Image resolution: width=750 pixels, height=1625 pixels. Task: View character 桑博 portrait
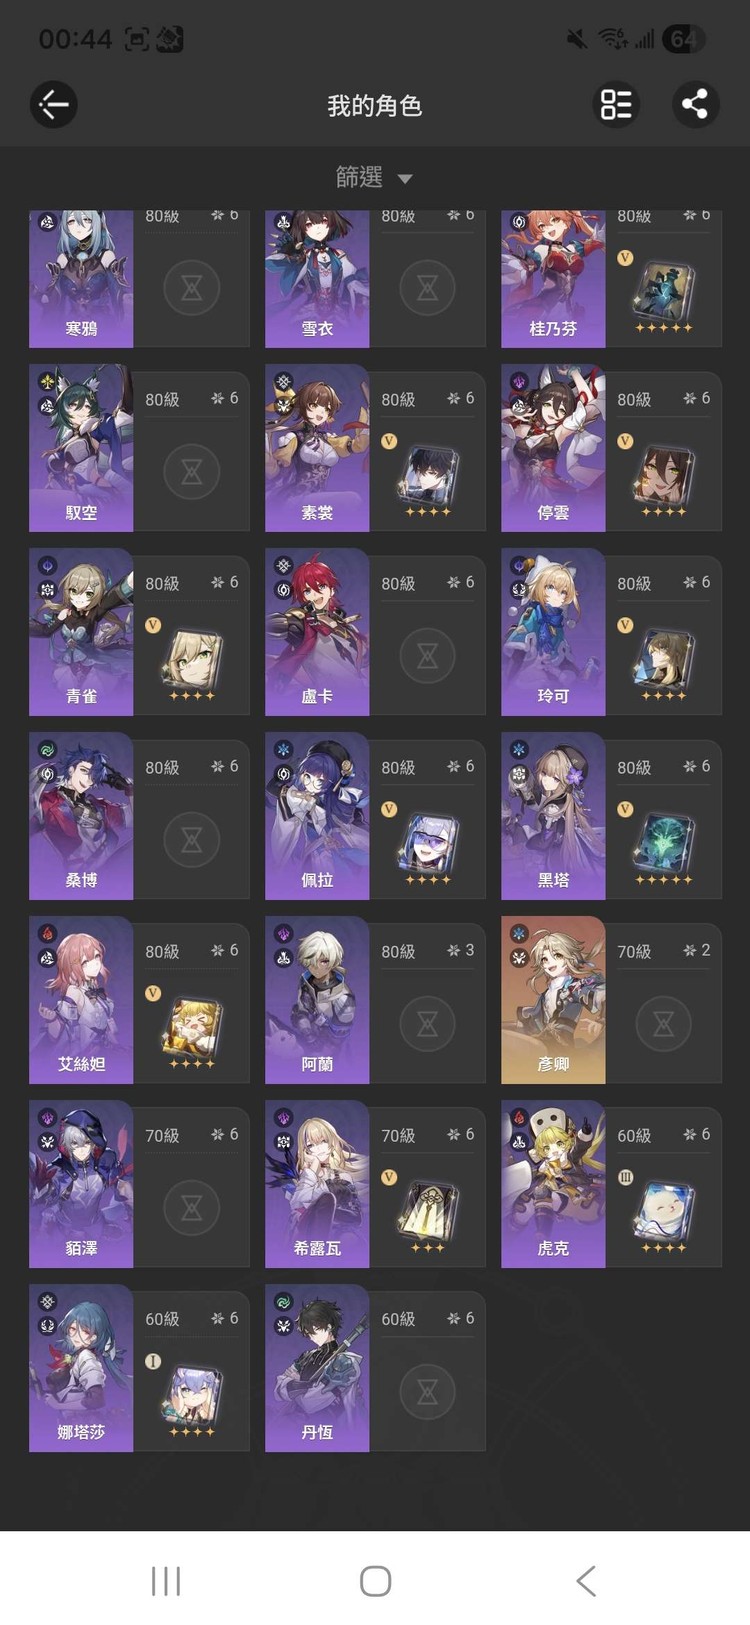tap(81, 815)
